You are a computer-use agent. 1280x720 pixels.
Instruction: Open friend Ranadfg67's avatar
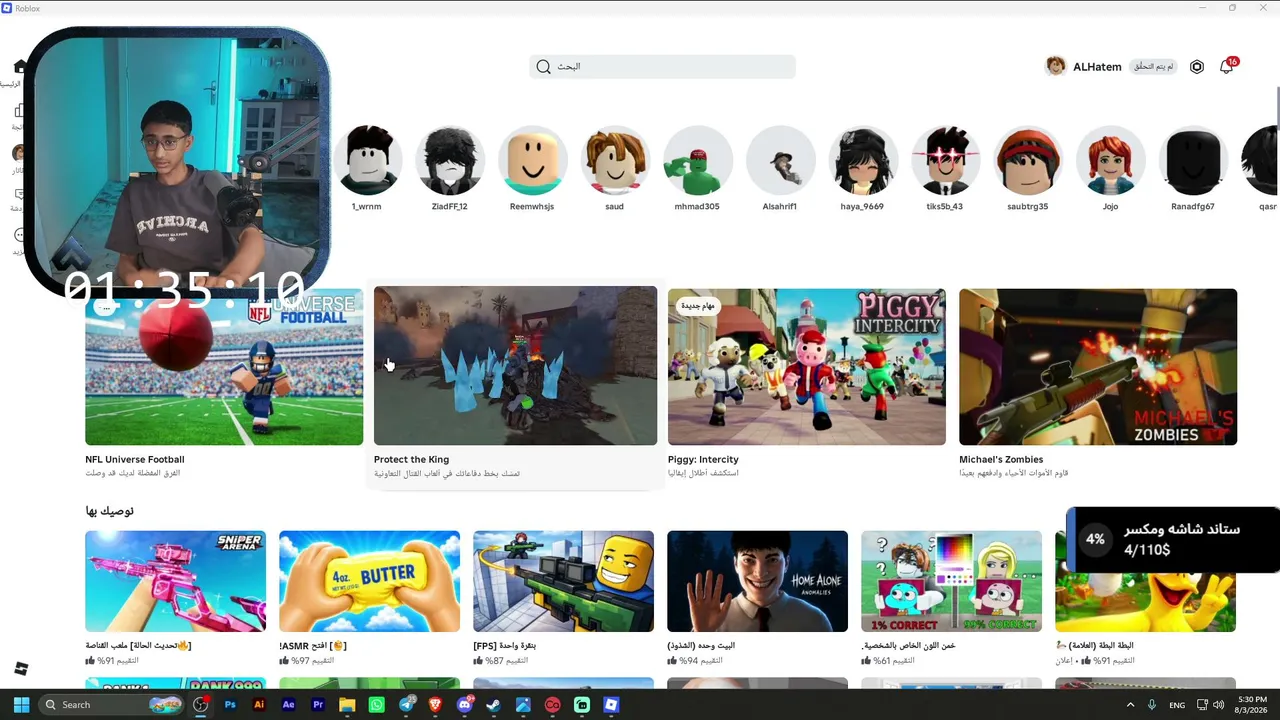(x=1193, y=160)
